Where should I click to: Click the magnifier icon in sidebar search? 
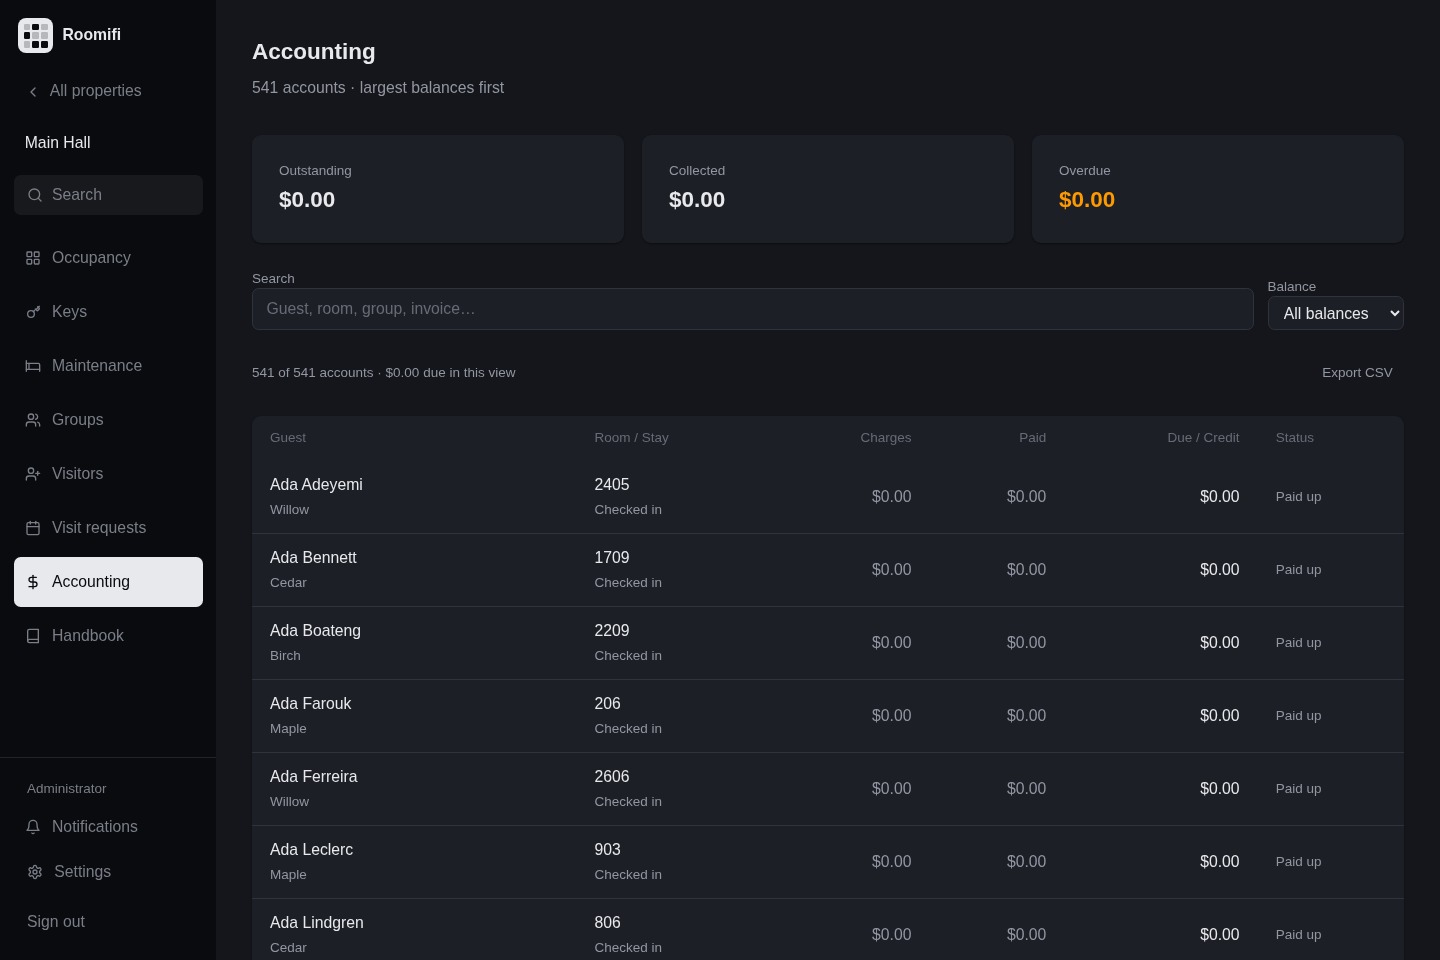(x=35, y=195)
